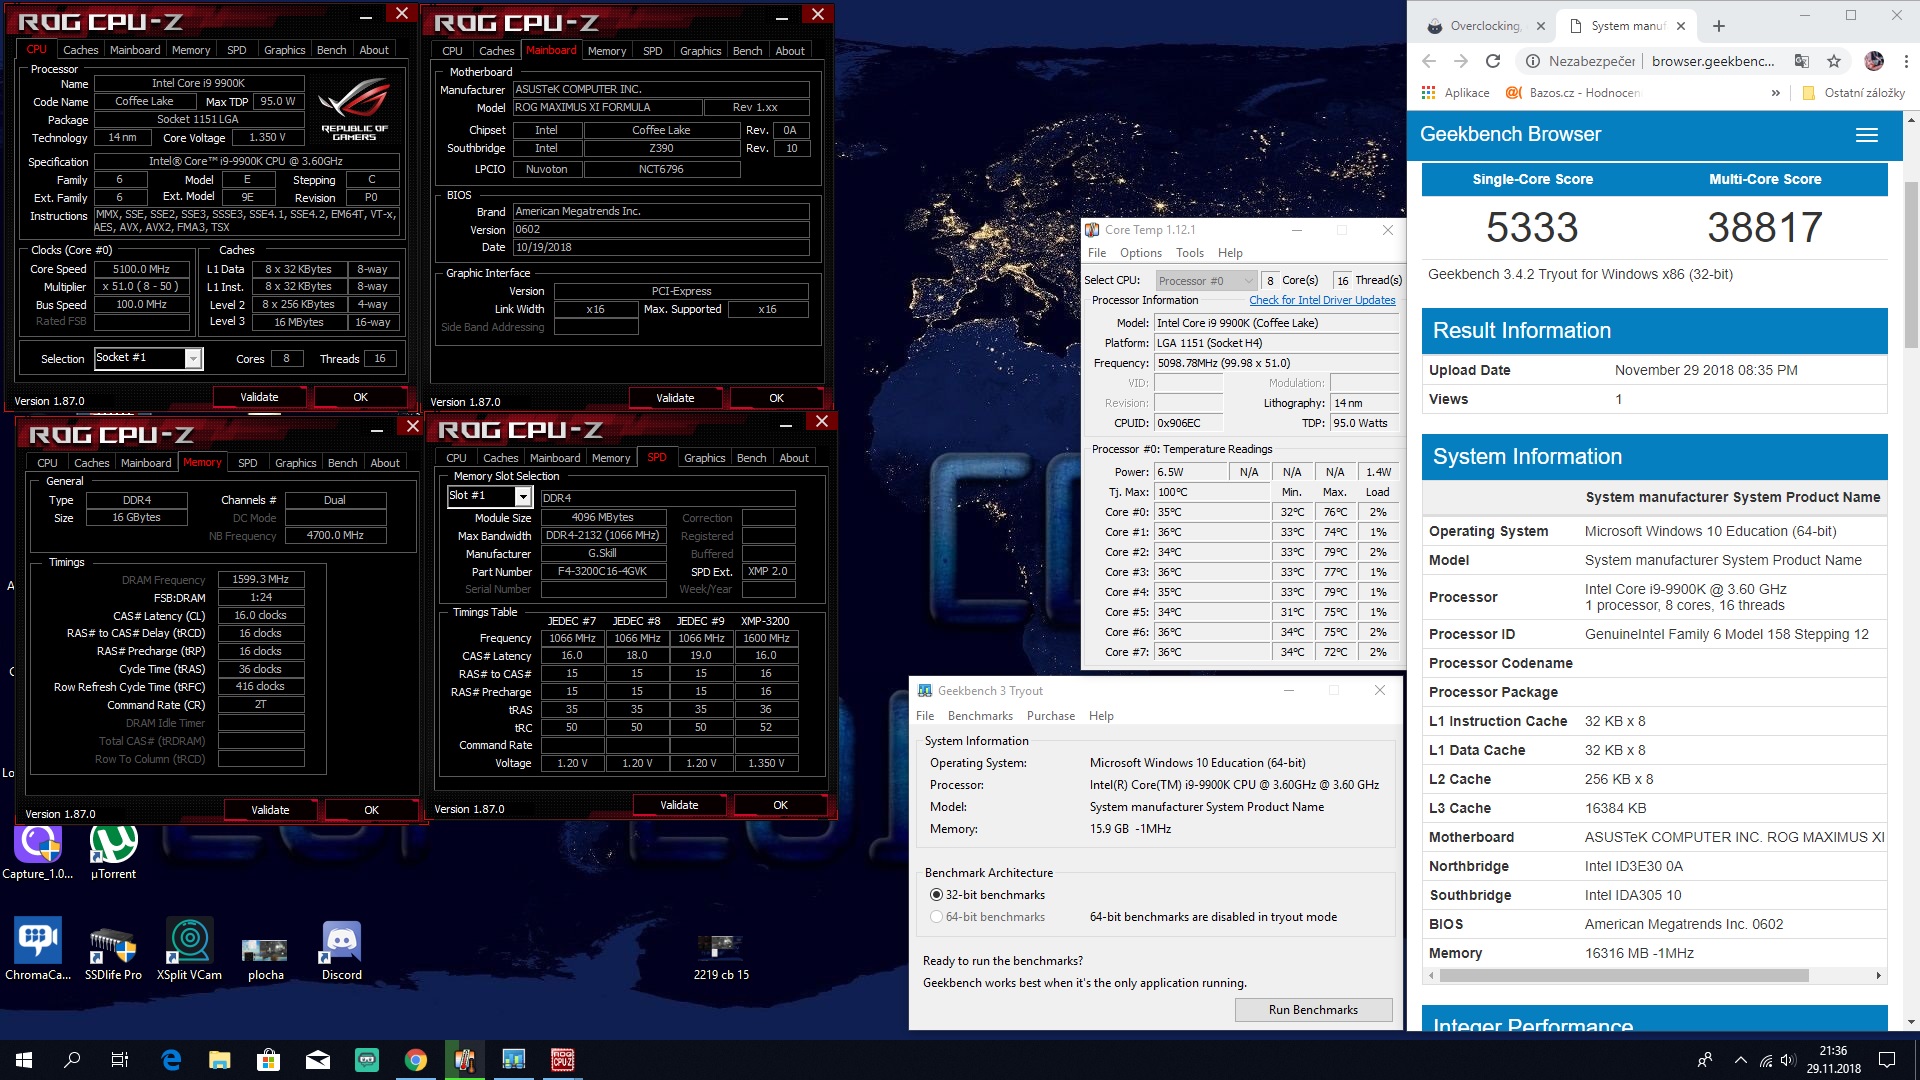This screenshot has height=1080, width=1920.
Task: Open File Explorer from the taskbar
Action: pyautogui.click(x=219, y=1060)
